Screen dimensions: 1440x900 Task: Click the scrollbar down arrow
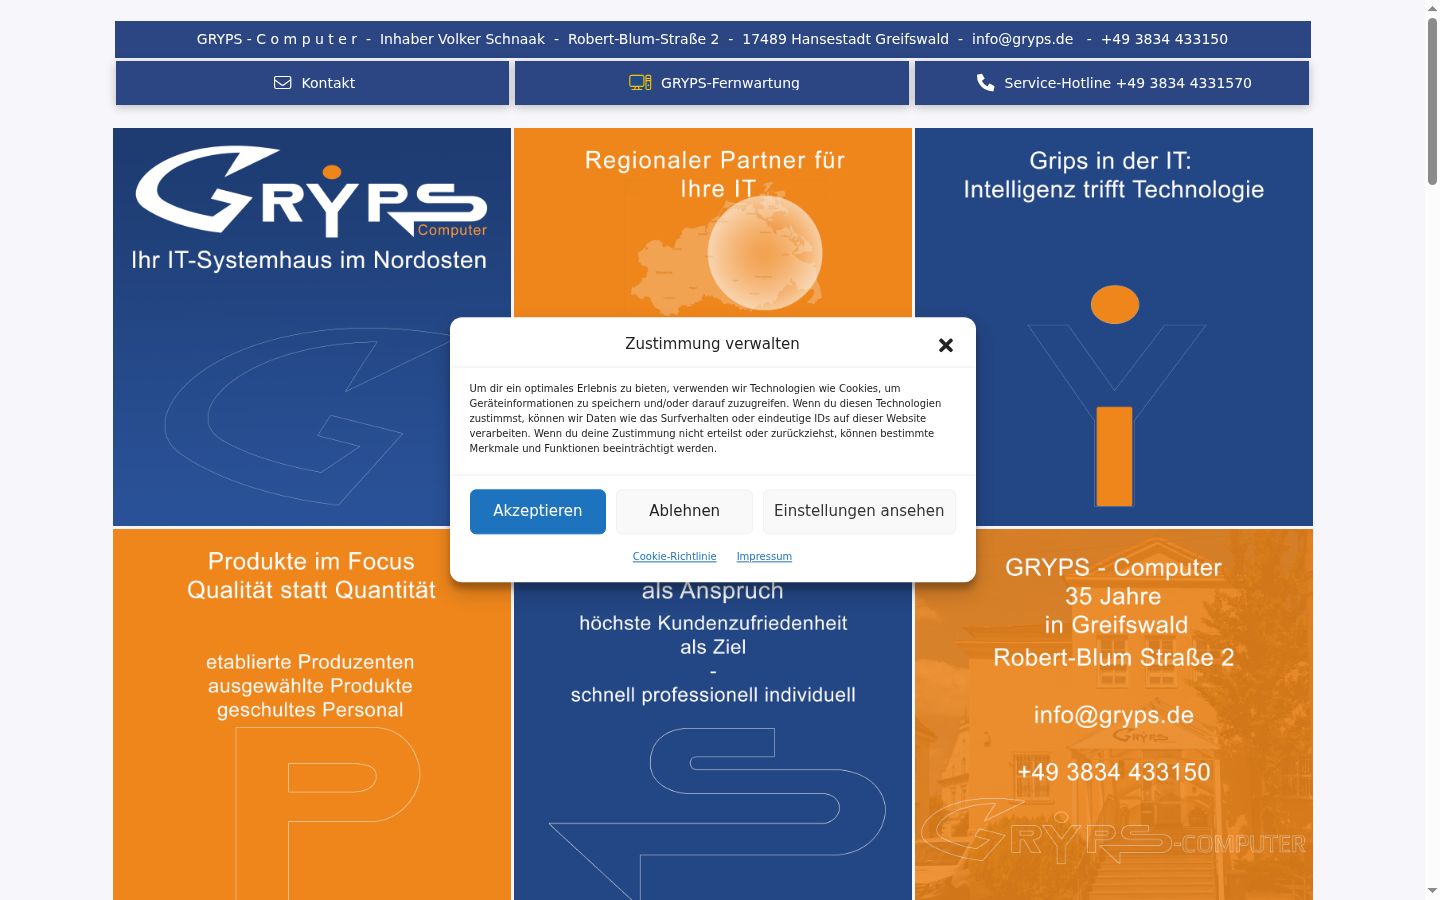(1432, 891)
